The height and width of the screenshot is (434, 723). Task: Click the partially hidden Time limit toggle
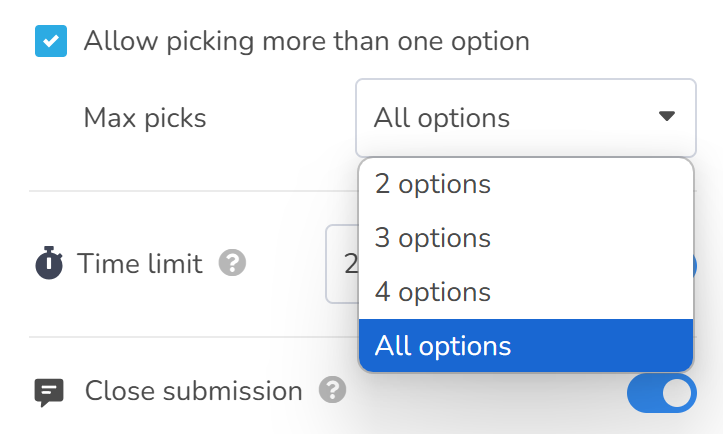click(695, 266)
